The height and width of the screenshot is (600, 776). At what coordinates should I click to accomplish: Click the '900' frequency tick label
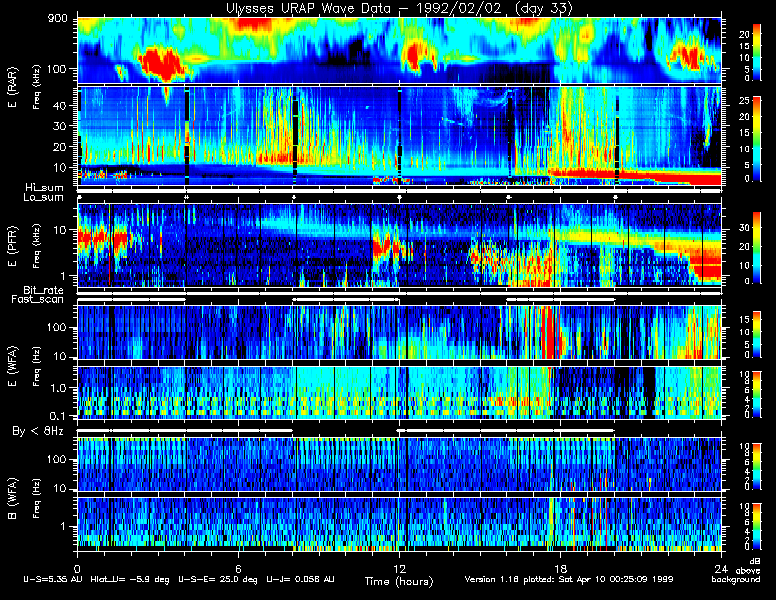coord(57,18)
